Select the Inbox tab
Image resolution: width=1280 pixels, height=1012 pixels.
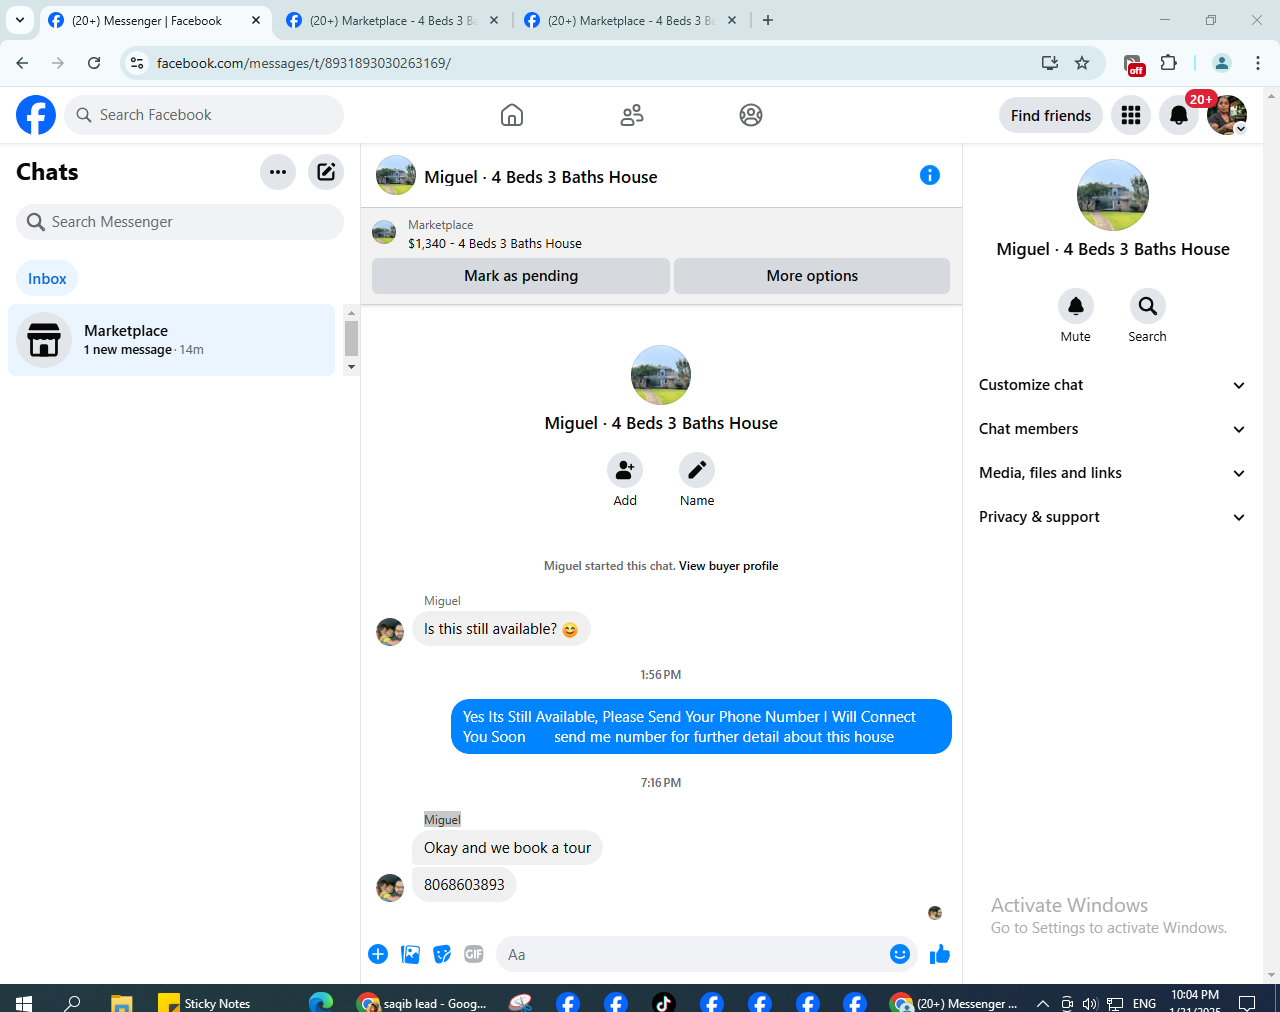point(47,279)
